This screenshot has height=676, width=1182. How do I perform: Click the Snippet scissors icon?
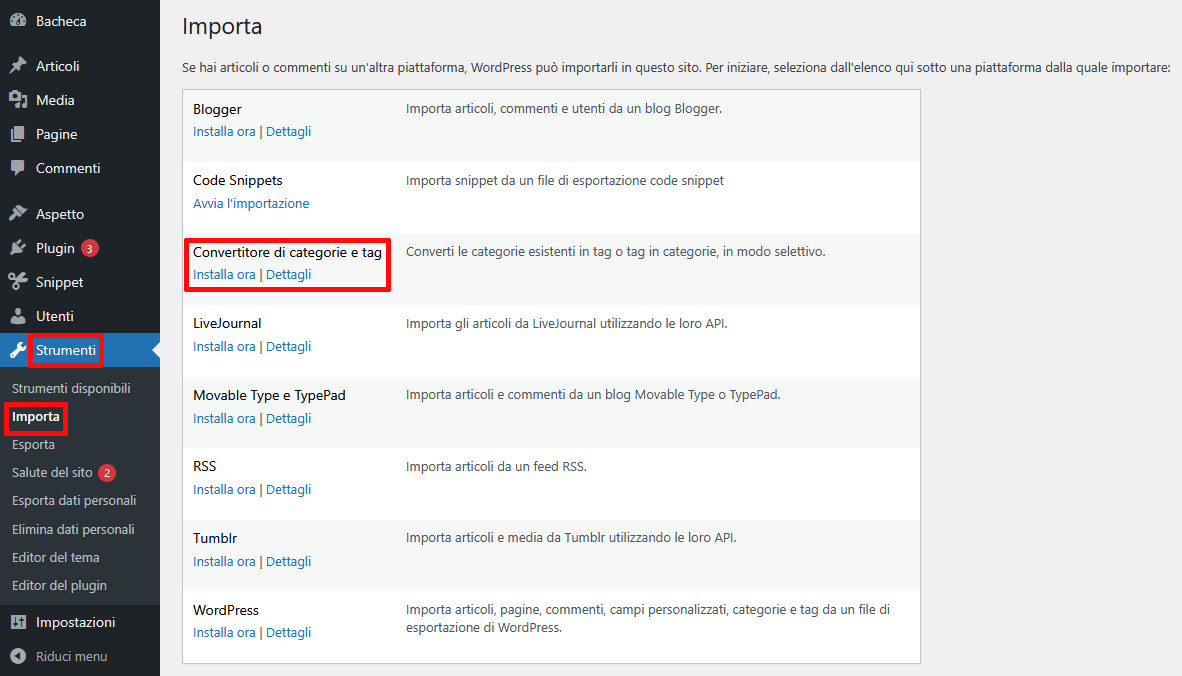tap(18, 282)
